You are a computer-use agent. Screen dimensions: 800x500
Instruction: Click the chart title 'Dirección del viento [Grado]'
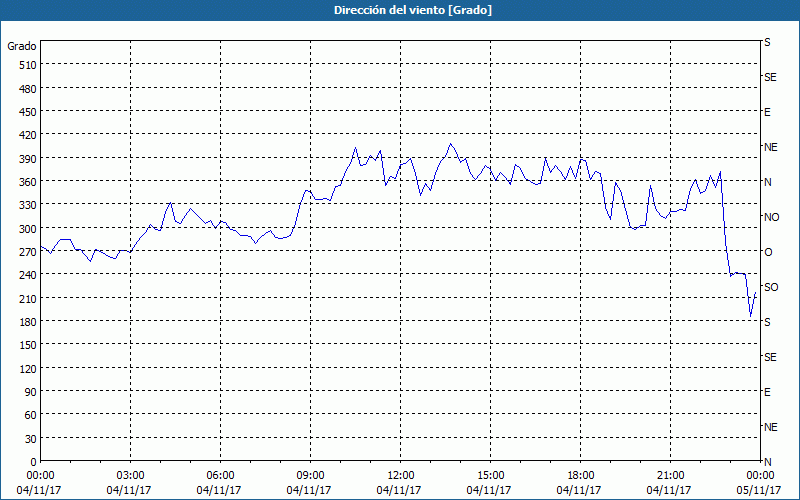coord(413,10)
